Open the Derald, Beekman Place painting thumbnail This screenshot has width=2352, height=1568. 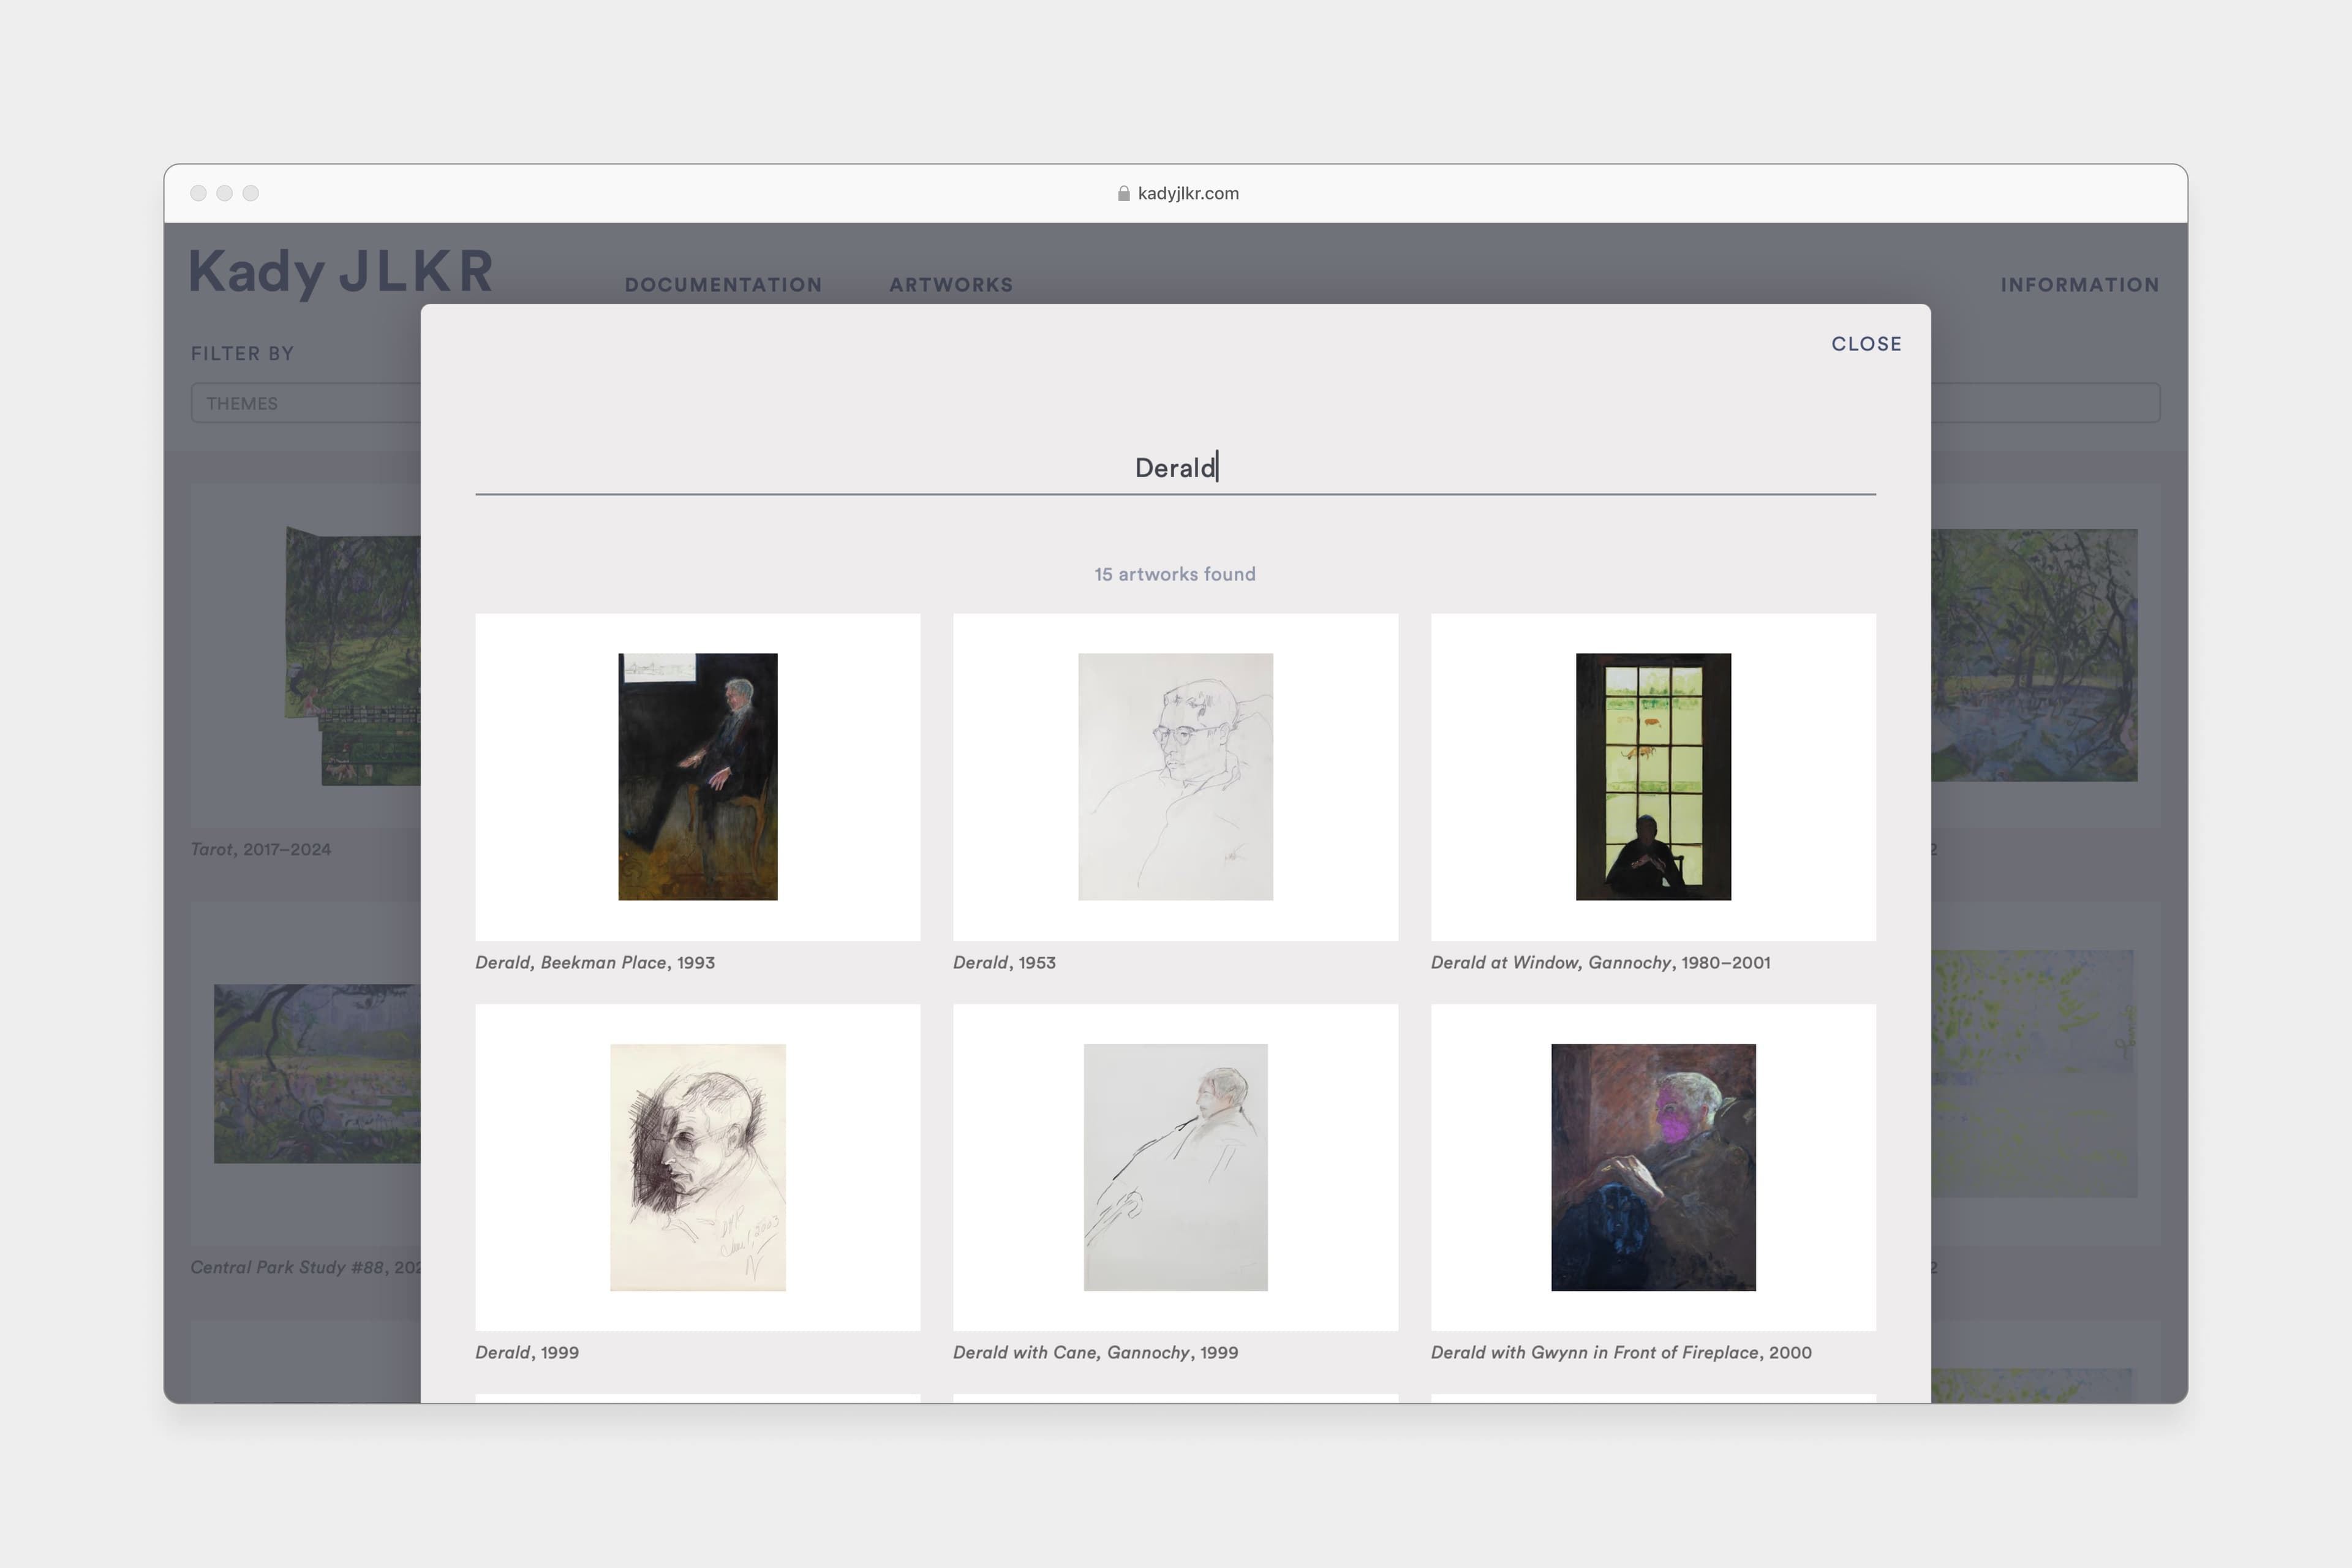pos(697,777)
